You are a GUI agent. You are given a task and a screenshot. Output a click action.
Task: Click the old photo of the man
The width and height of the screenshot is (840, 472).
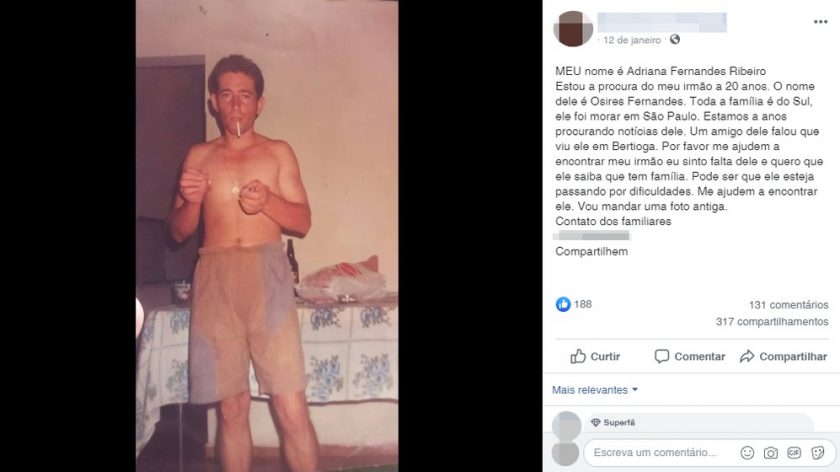(x=267, y=236)
